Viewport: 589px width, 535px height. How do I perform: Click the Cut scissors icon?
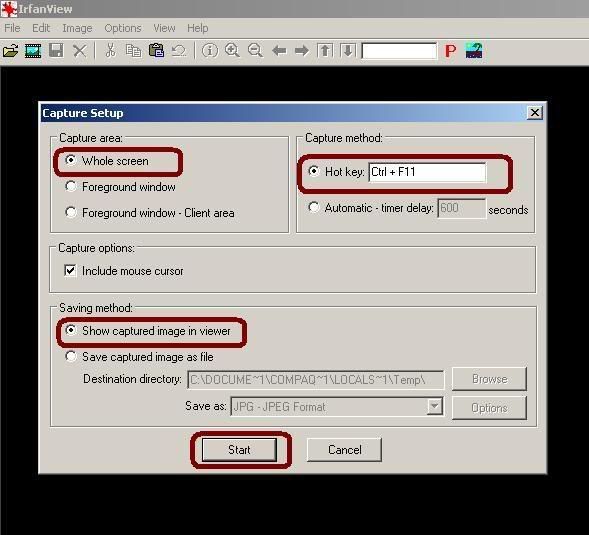click(x=110, y=50)
